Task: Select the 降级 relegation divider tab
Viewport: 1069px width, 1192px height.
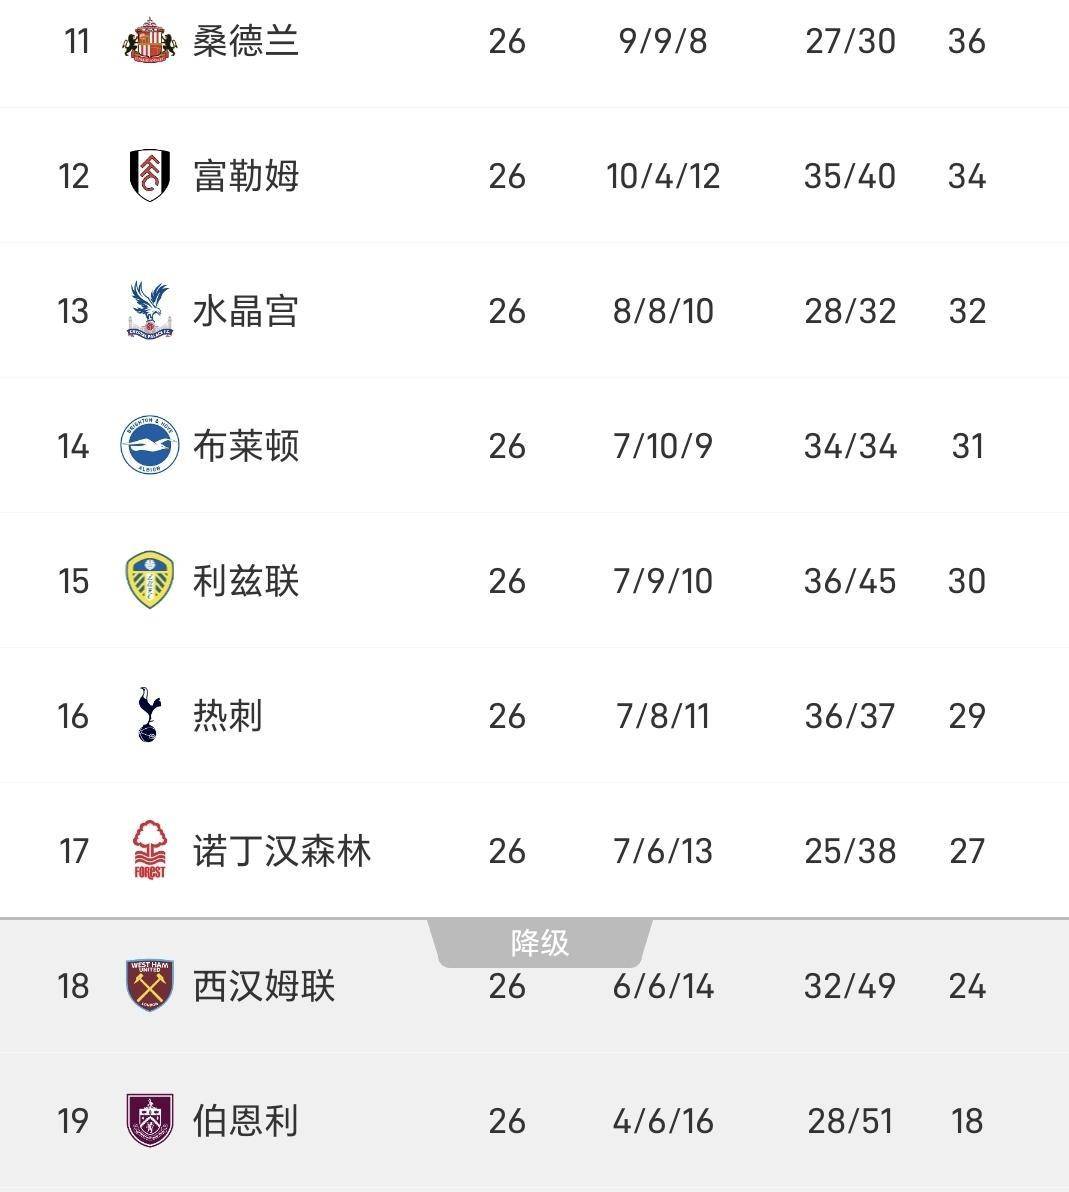Action: tap(541, 941)
